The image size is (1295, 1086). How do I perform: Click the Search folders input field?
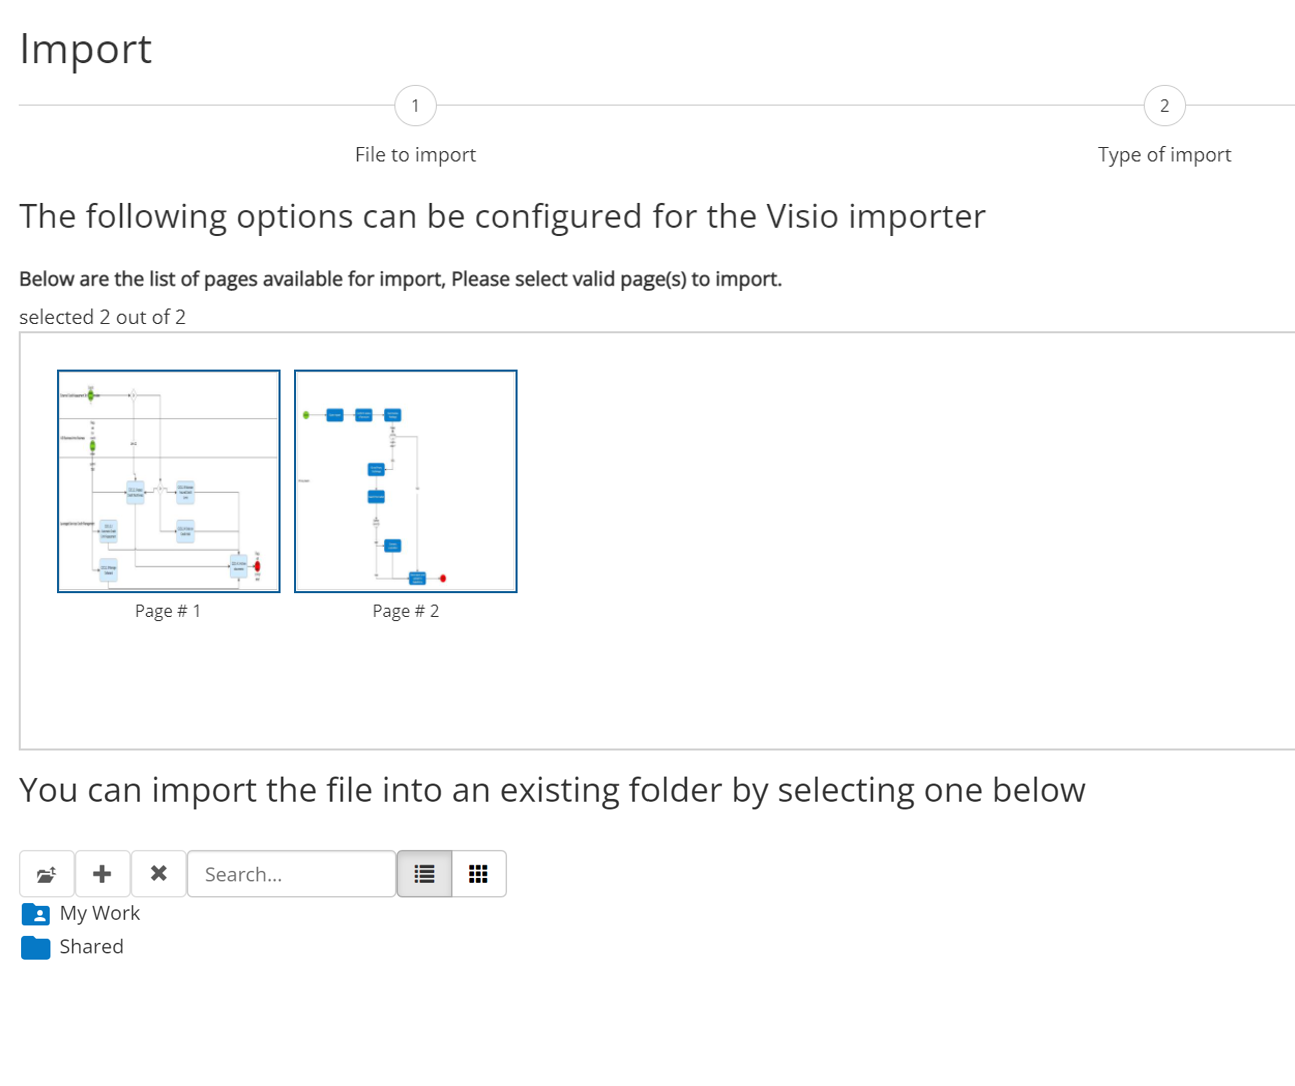coord(291,874)
